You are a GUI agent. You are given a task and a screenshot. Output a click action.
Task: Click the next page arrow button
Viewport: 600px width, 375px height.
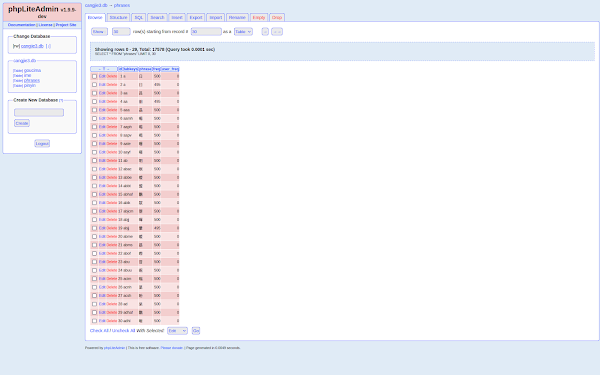(265, 32)
